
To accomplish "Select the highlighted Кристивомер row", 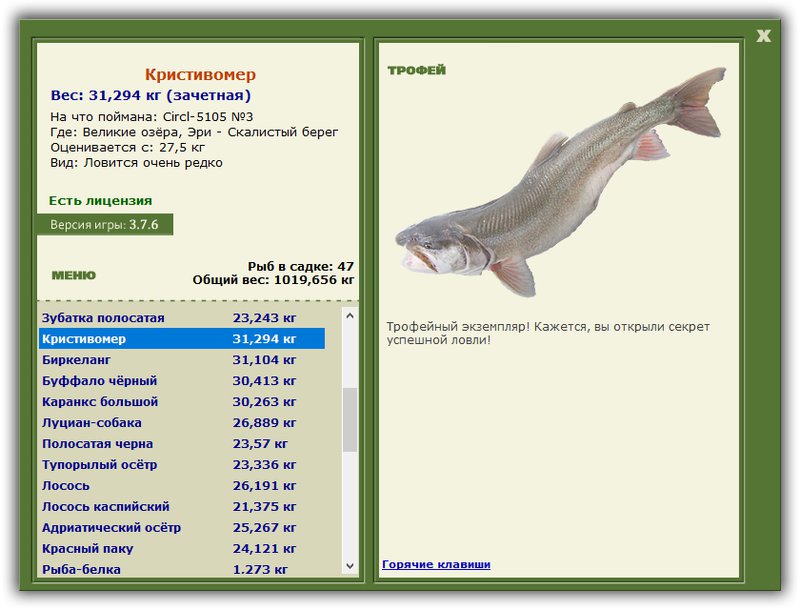I will coord(182,339).
